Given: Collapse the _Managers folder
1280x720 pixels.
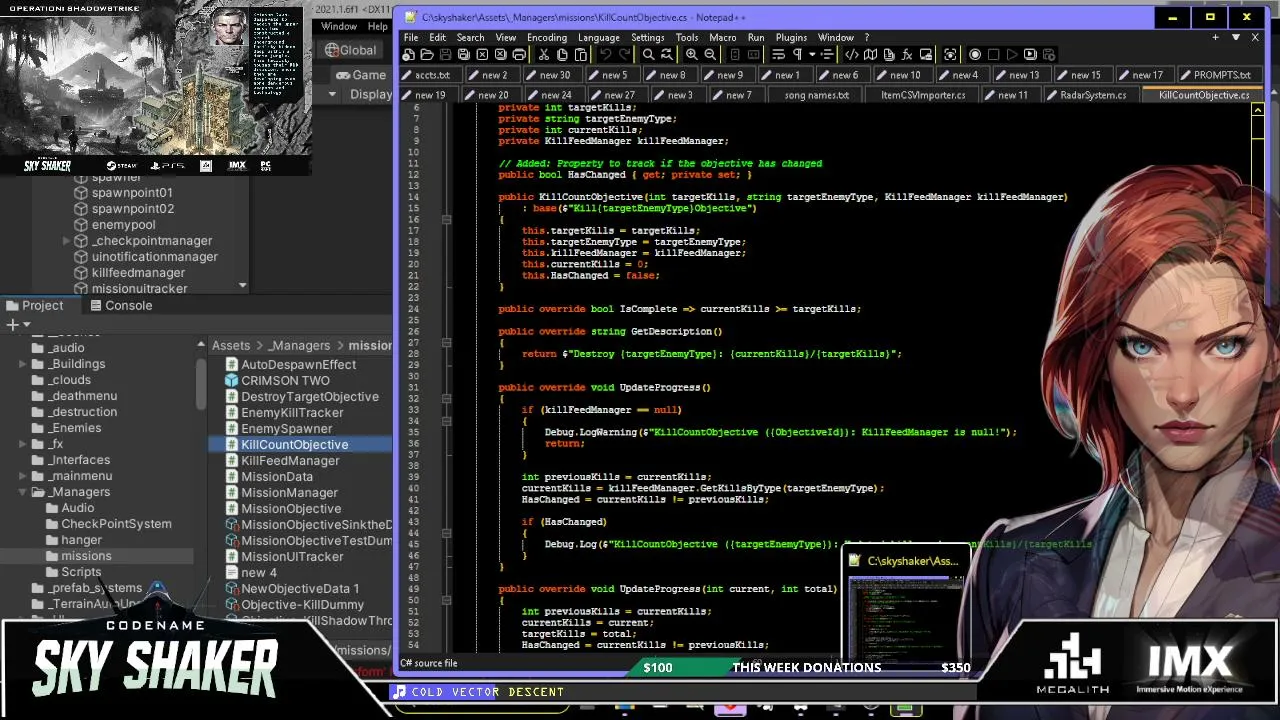Looking at the screenshot, I should click(24, 492).
